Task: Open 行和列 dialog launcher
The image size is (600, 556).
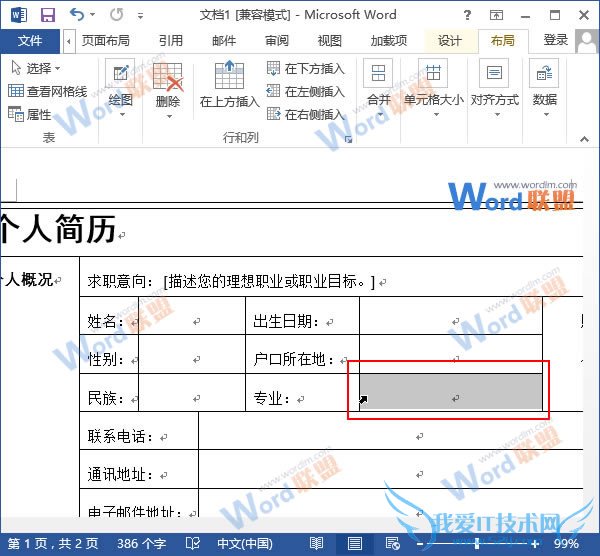Action: tap(348, 139)
